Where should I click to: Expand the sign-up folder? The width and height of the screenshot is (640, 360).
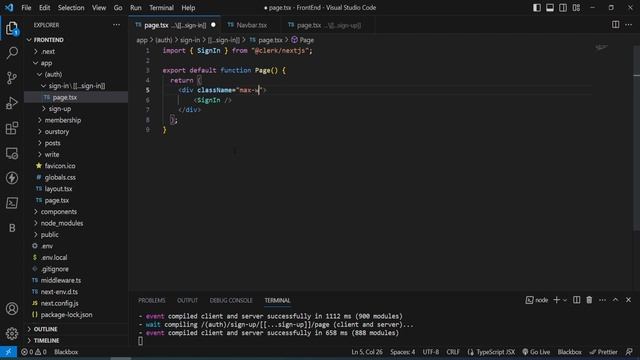(44, 109)
